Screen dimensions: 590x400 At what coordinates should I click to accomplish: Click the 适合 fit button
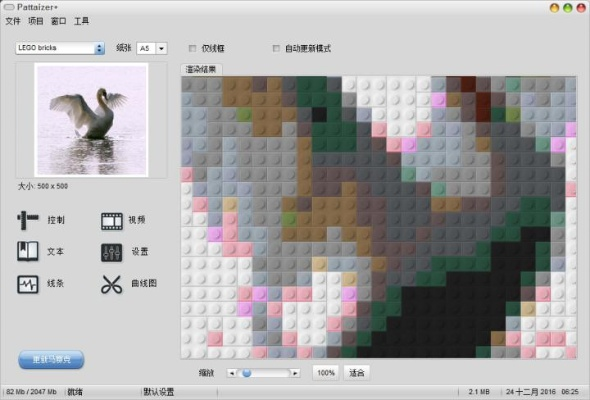point(357,373)
